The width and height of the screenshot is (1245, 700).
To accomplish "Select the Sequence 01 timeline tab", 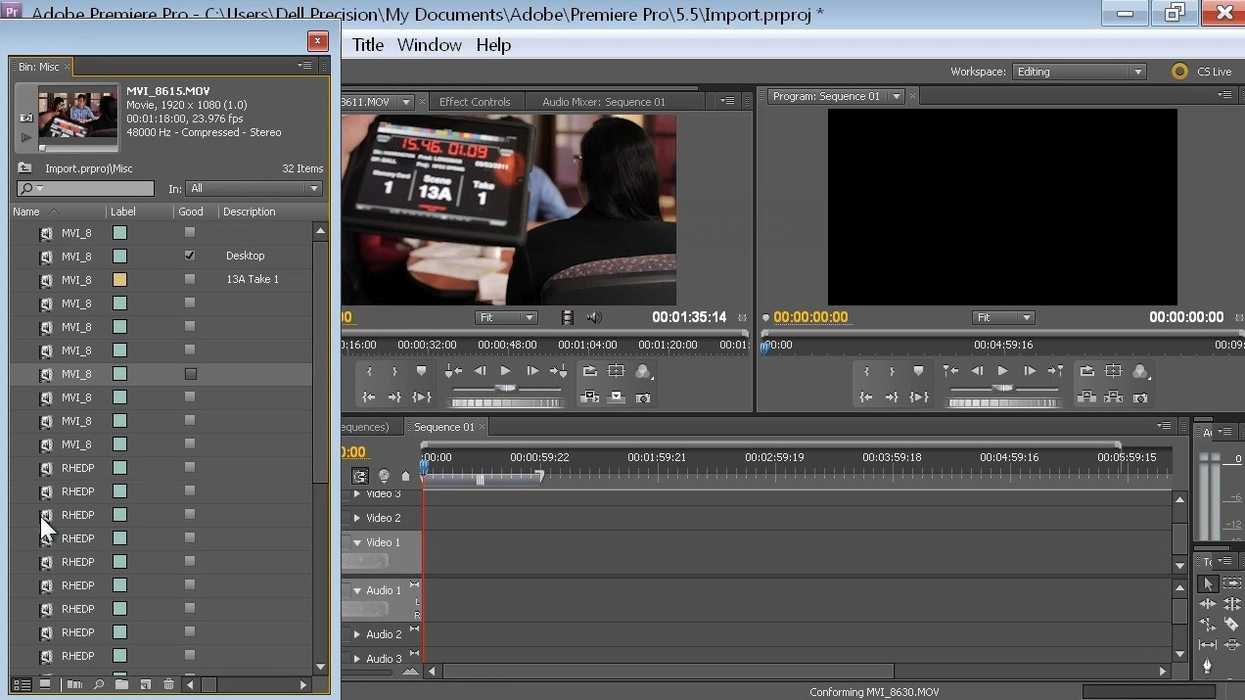I will (x=444, y=427).
